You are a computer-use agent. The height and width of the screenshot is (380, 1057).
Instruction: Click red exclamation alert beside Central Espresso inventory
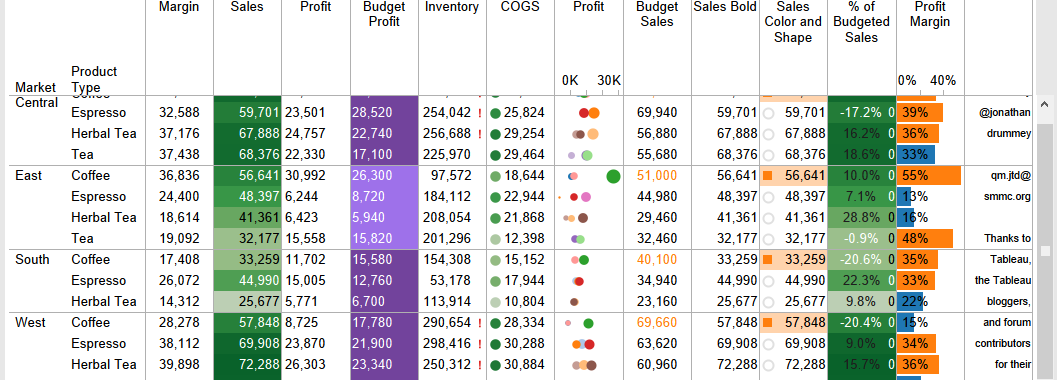point(479,113)
